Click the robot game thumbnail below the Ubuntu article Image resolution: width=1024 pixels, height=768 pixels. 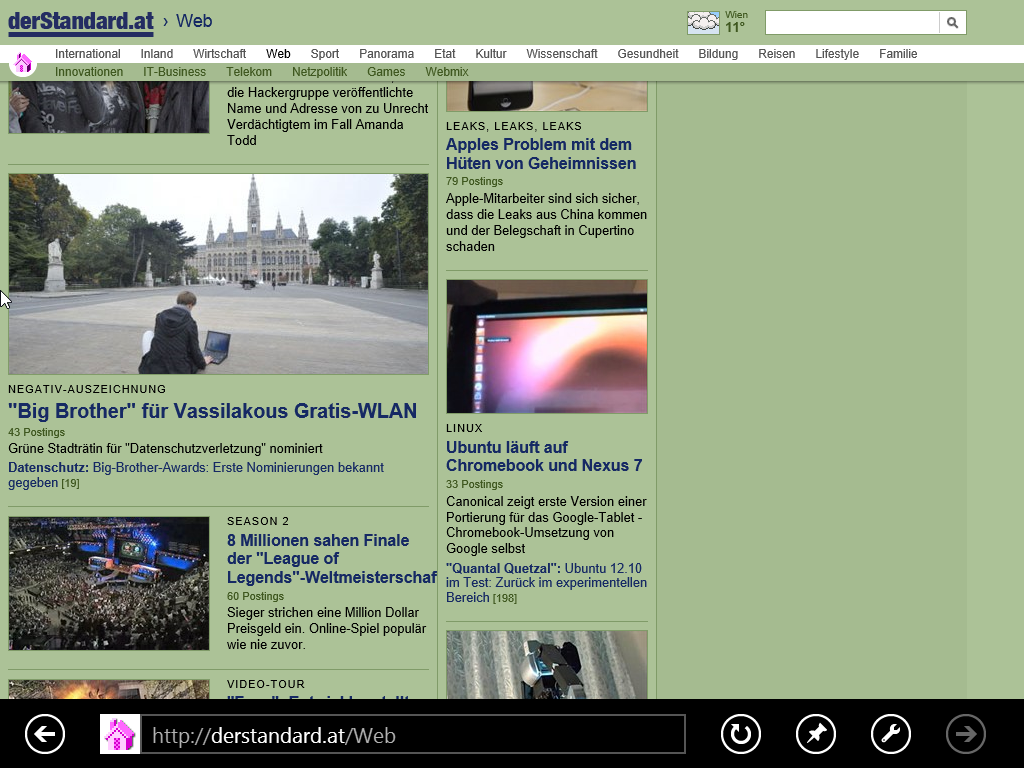(x=547, y=664)
